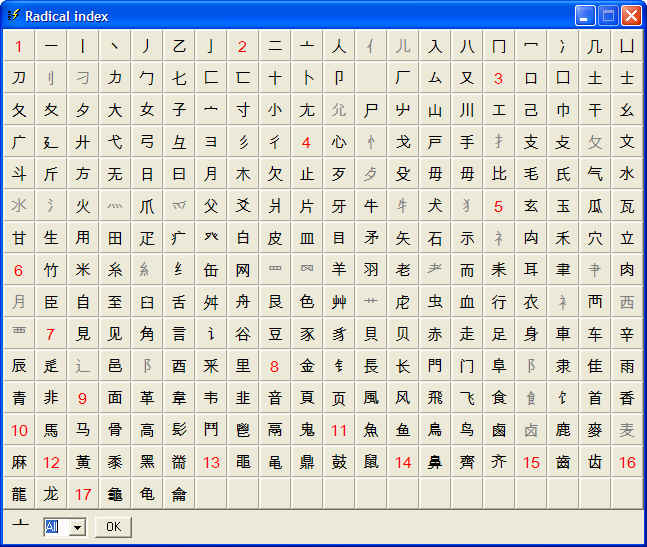The image size is (647, 547).
Task: Select the traditional radical 門 (gate)
Action: [435, 366]
